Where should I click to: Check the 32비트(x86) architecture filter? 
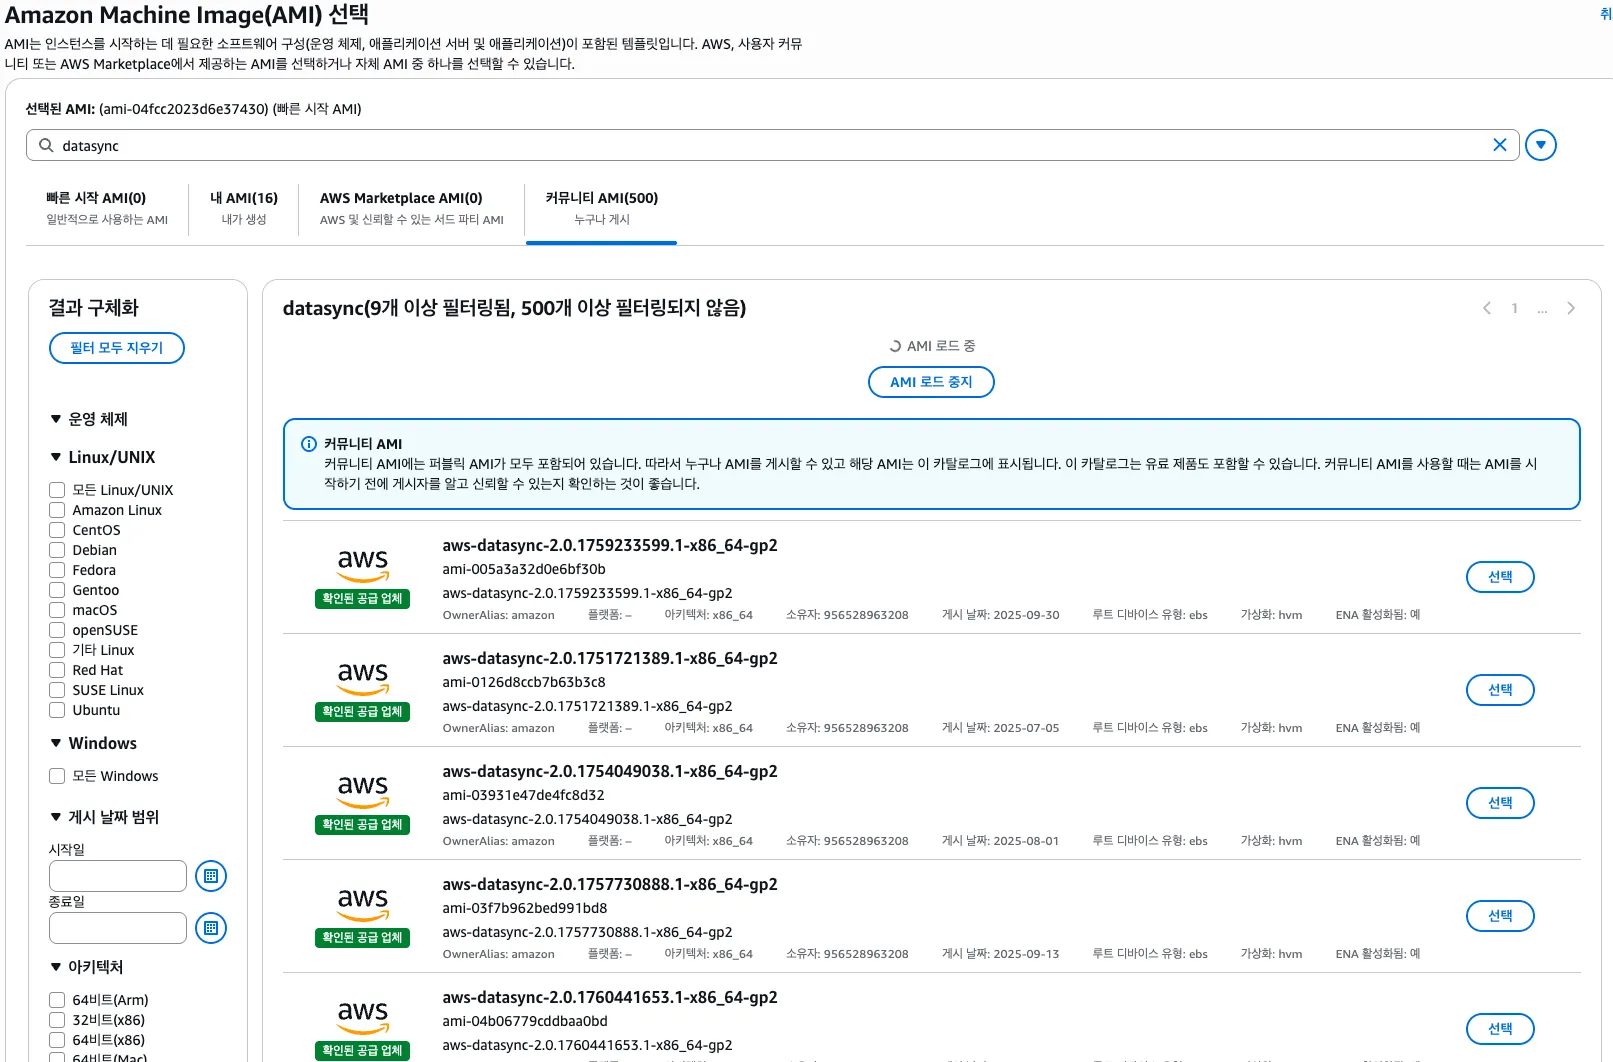tap(57, 1020)
